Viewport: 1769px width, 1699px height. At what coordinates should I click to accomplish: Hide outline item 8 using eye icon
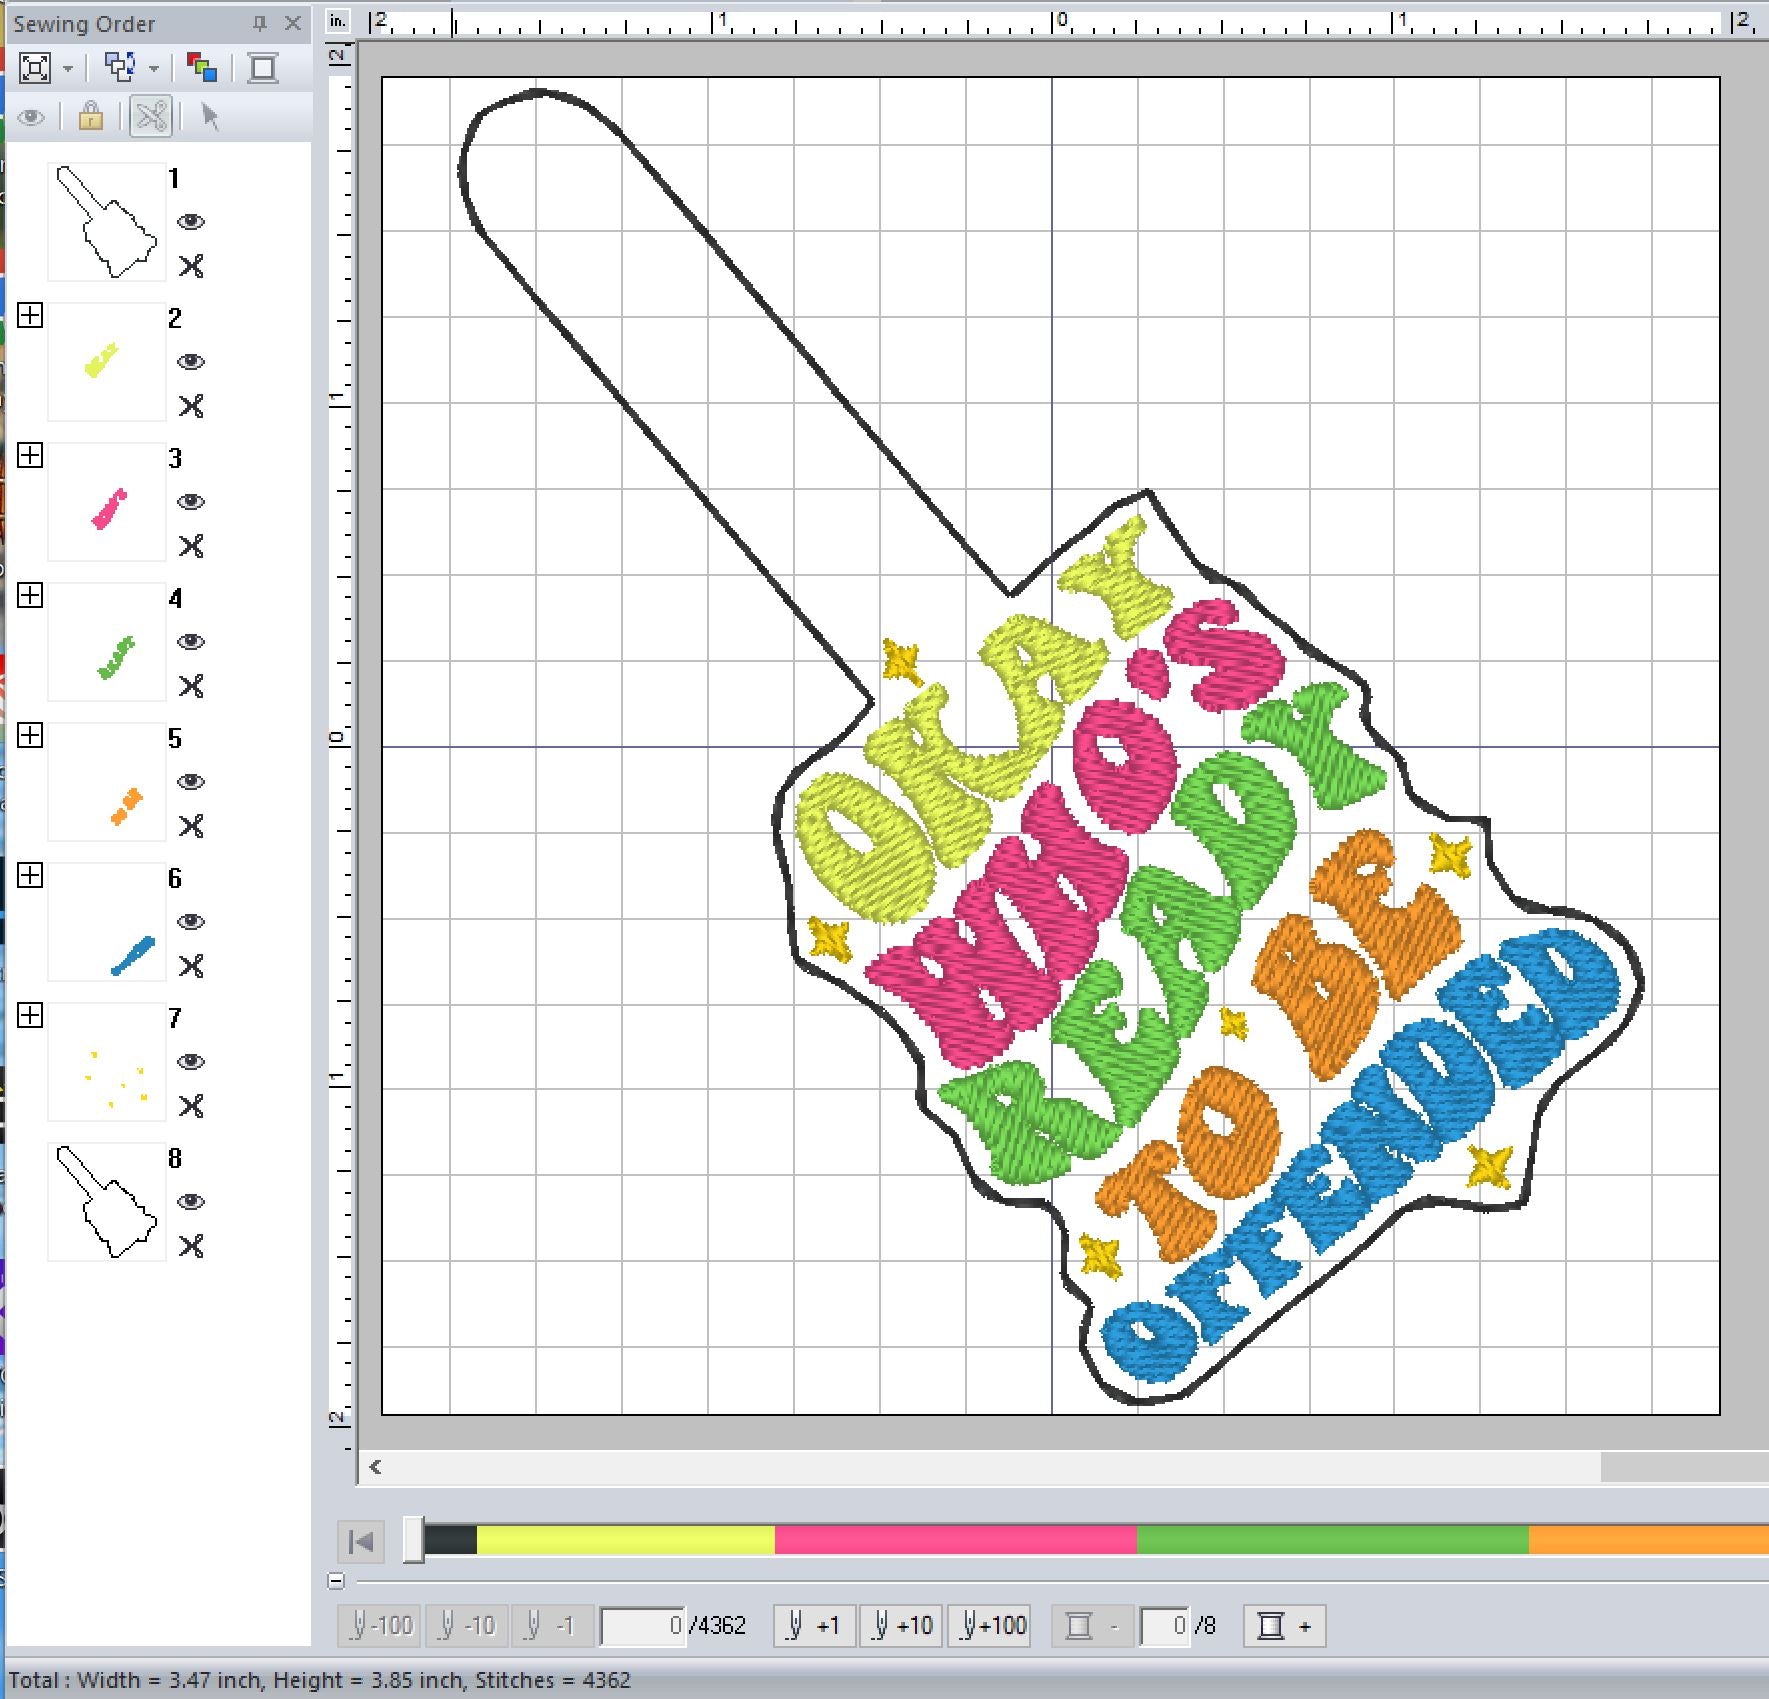[x=190, y=1202]
